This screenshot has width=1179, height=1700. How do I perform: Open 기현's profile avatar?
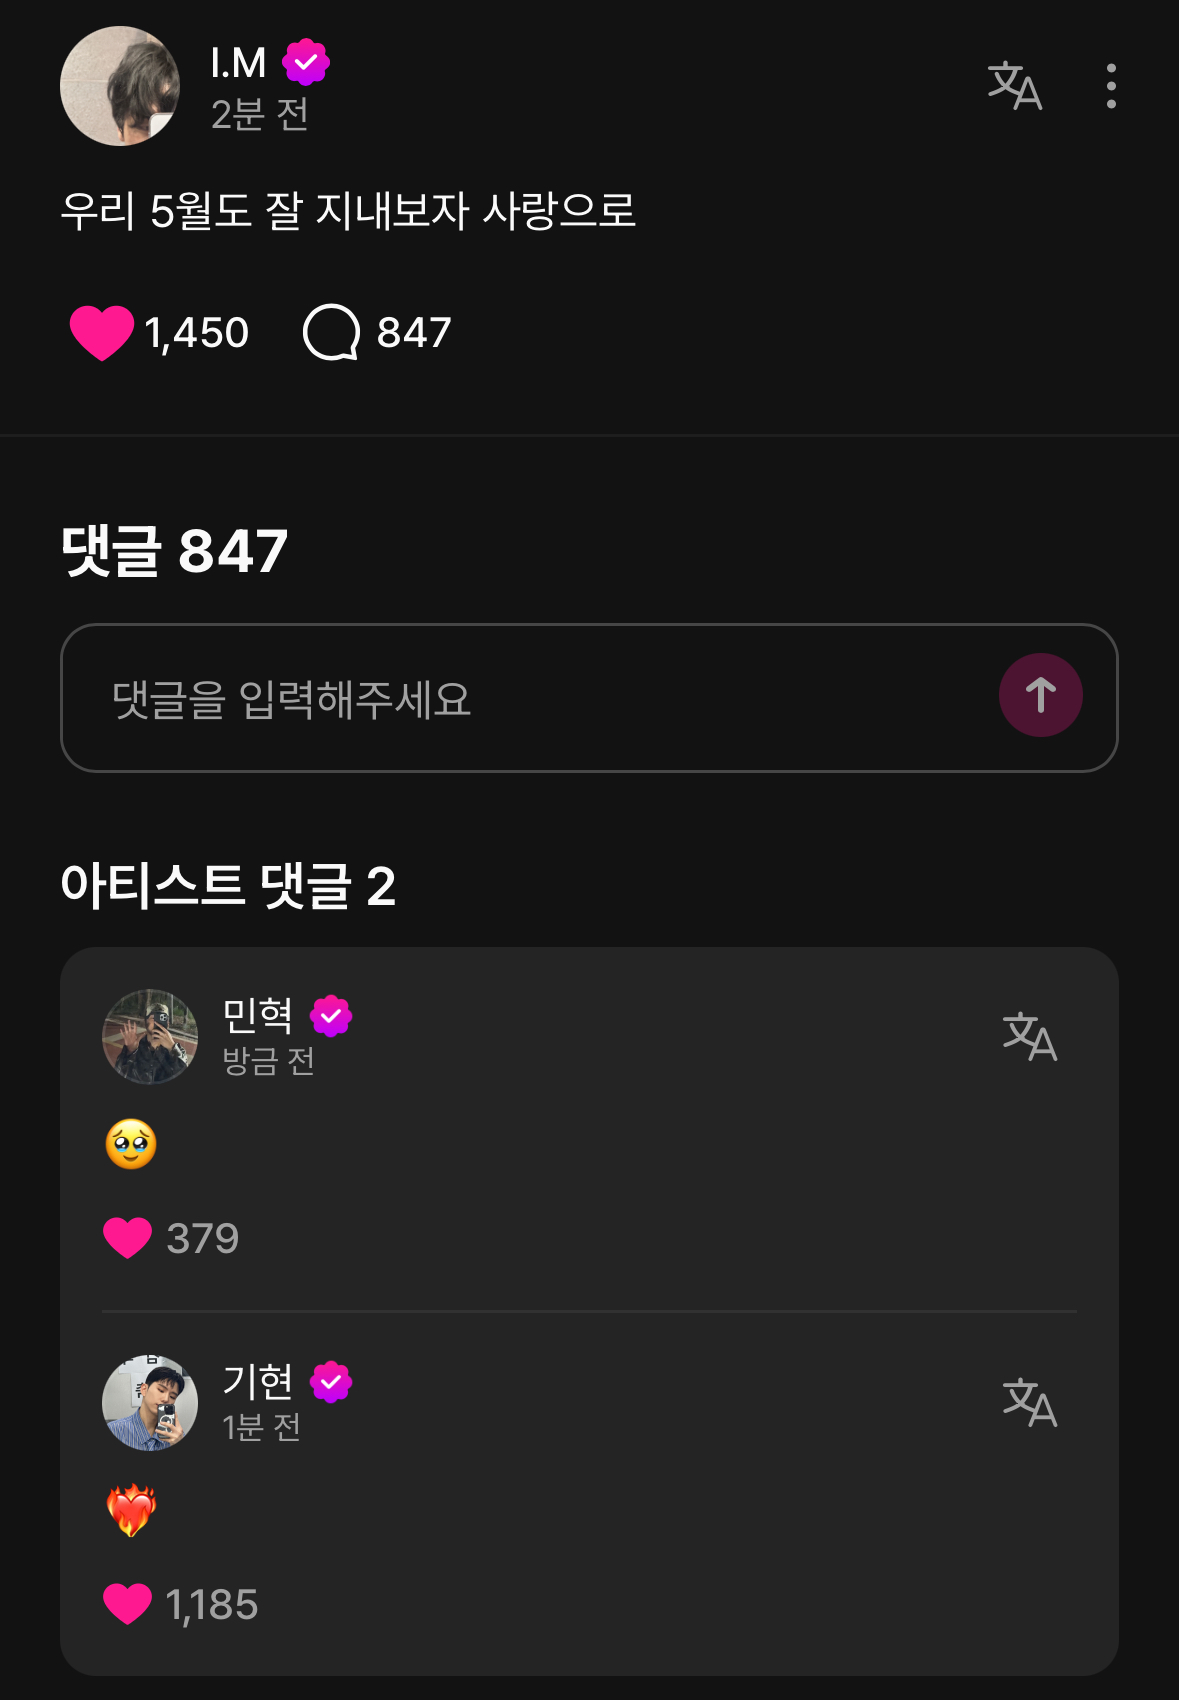150,1403
